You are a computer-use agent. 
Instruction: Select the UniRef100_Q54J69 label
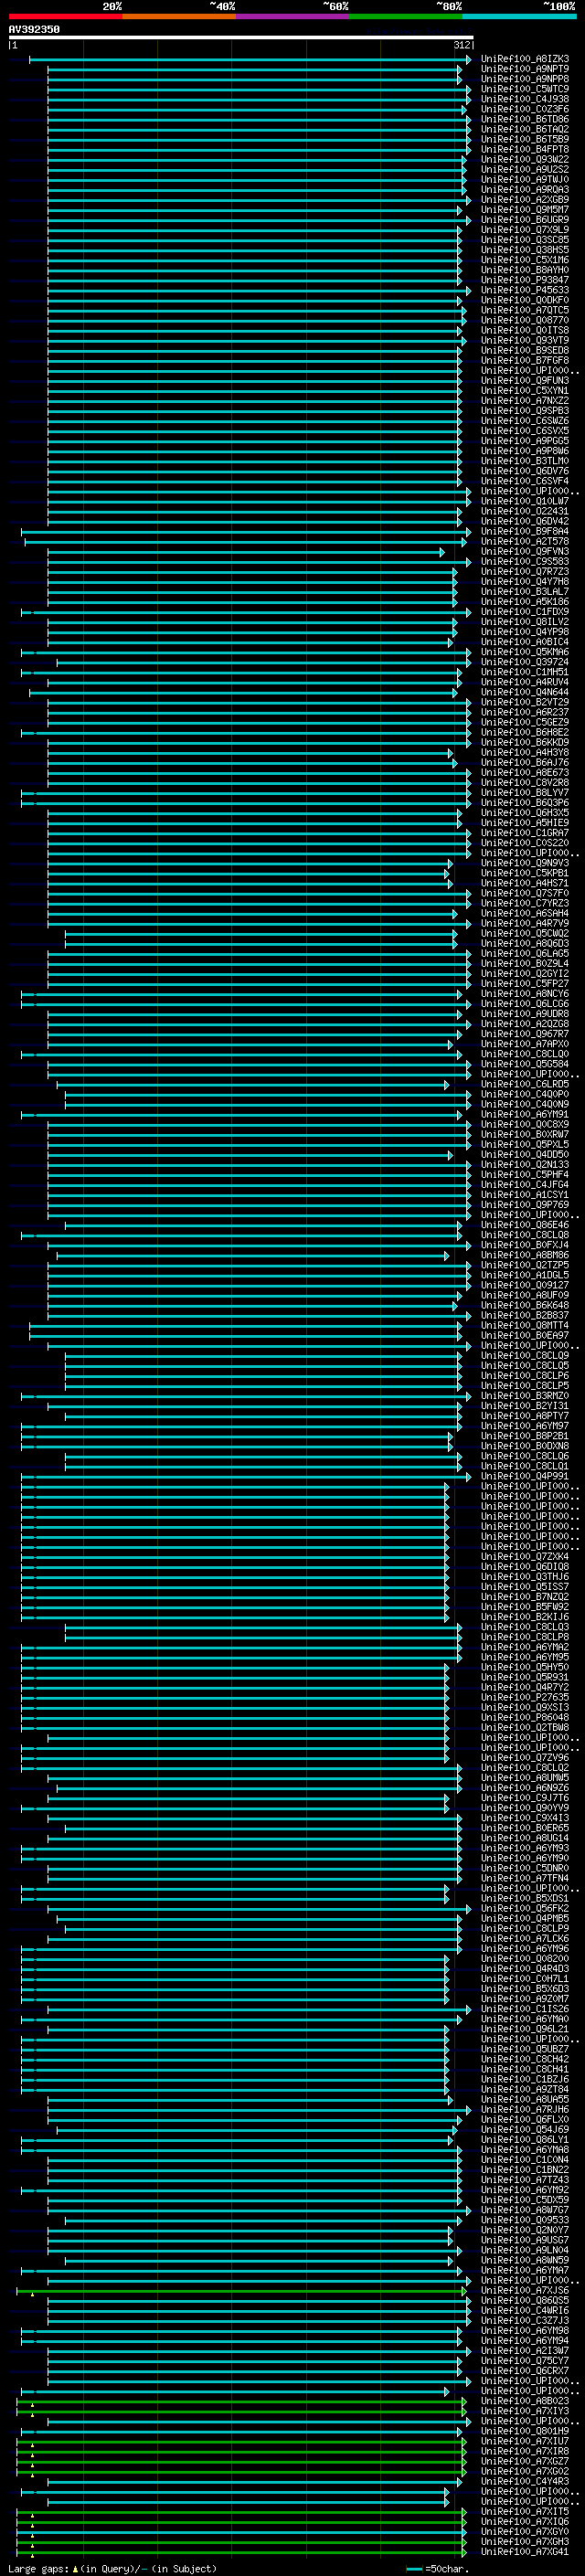coord(525,2129)
